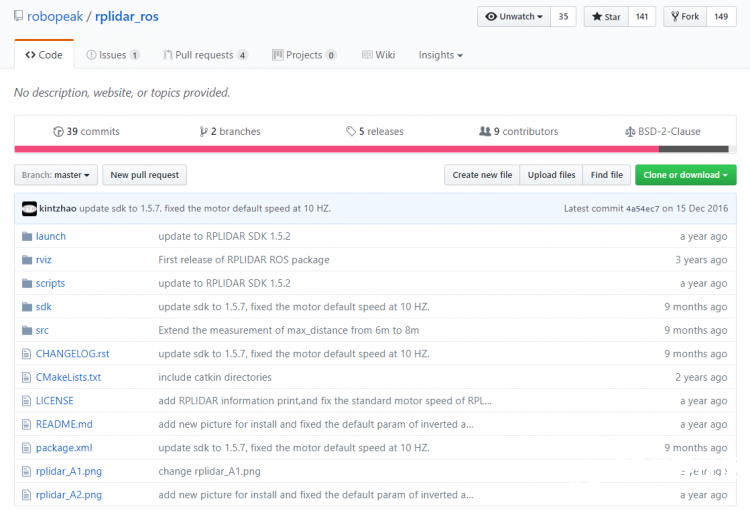This screenshot has width=750, height=511.
Task: Click the language breakdown color bar
Action: (372, 149)
